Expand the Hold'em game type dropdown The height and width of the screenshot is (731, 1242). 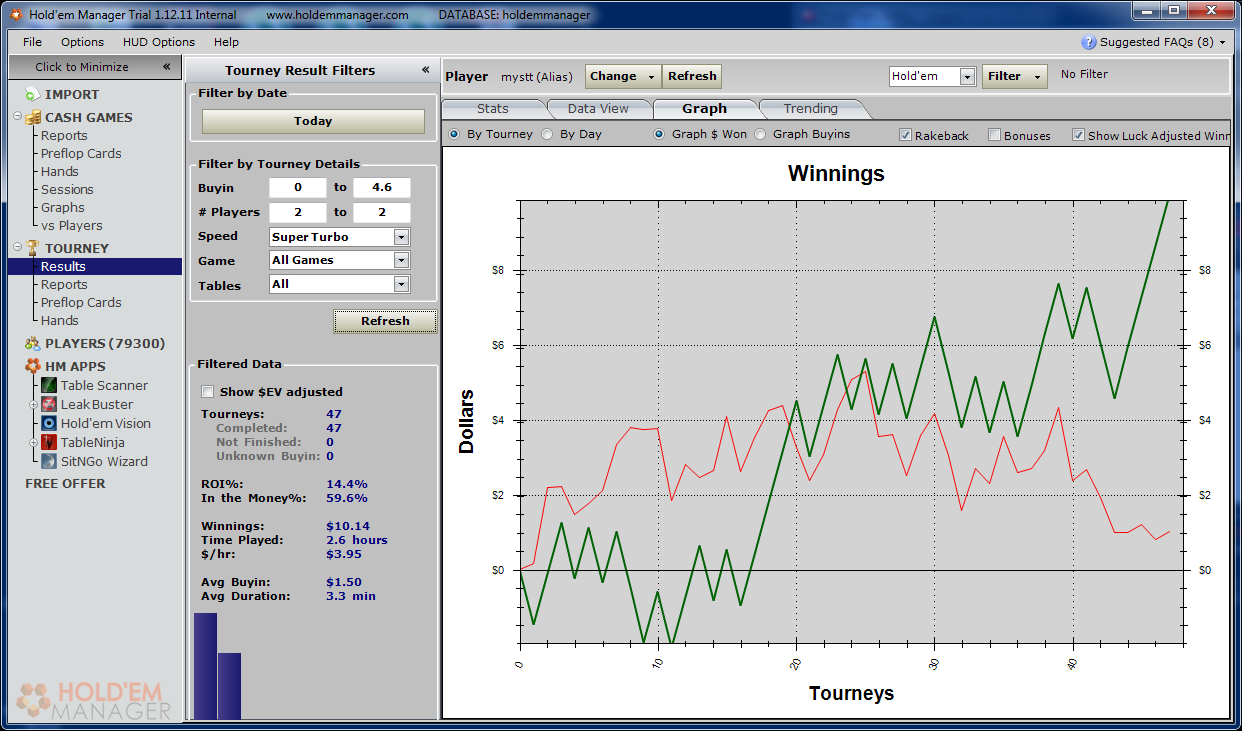967,76
